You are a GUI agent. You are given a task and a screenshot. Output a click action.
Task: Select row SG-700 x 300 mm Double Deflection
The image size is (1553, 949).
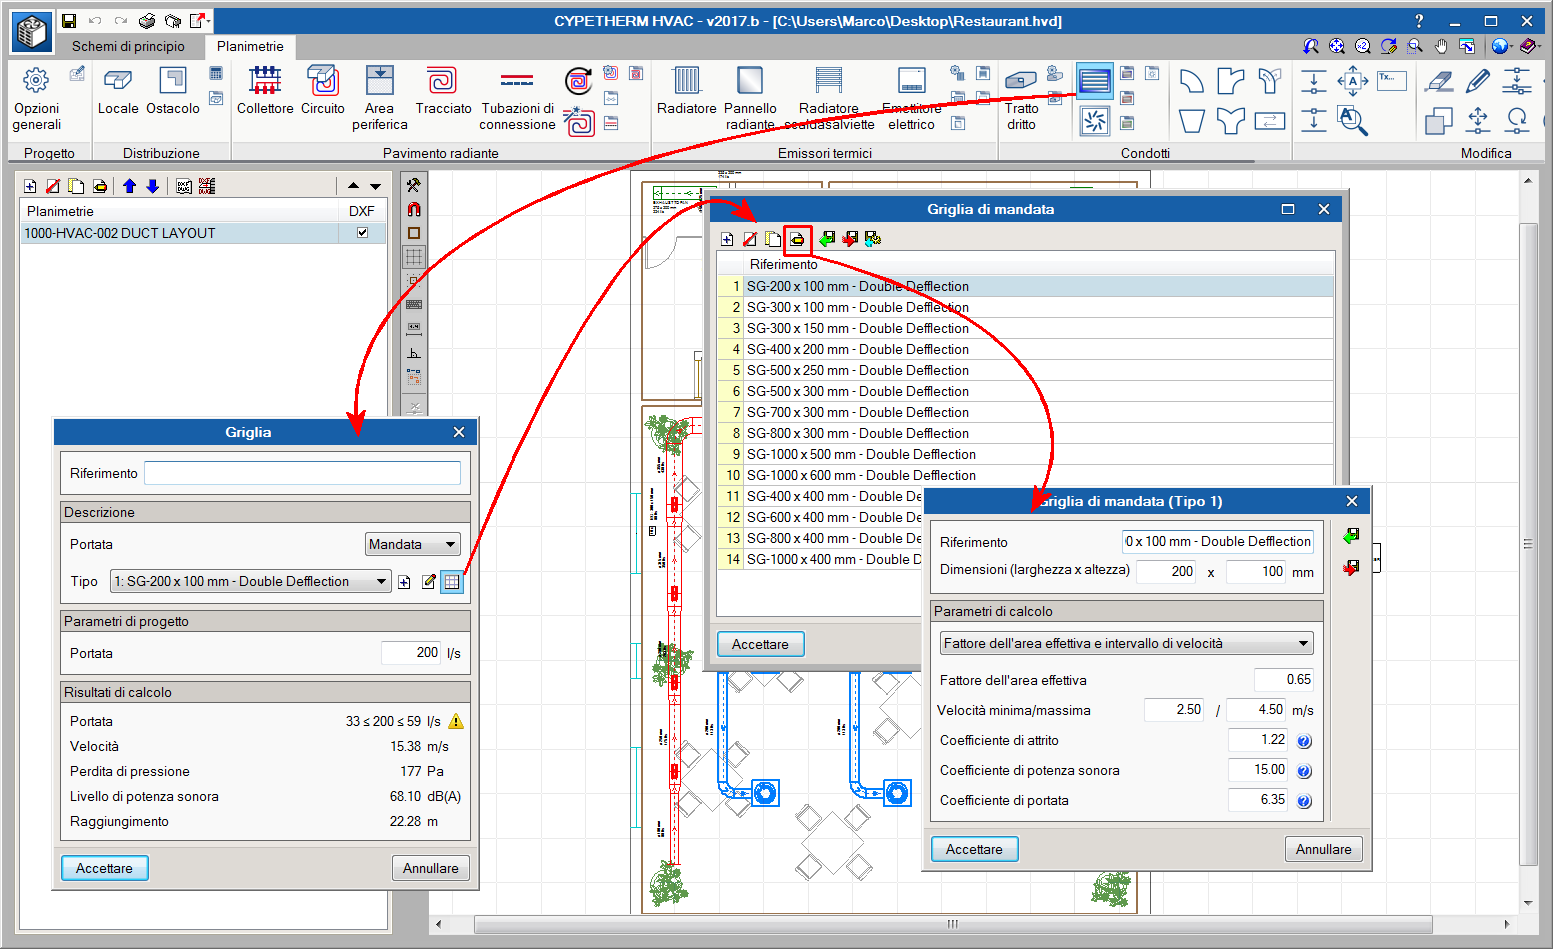(x=1025, y=412)
